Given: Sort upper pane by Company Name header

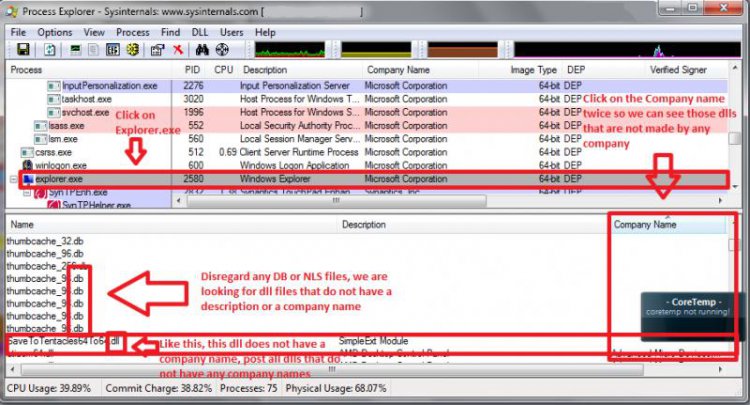Looking at the screenshot, I should 421,70.
